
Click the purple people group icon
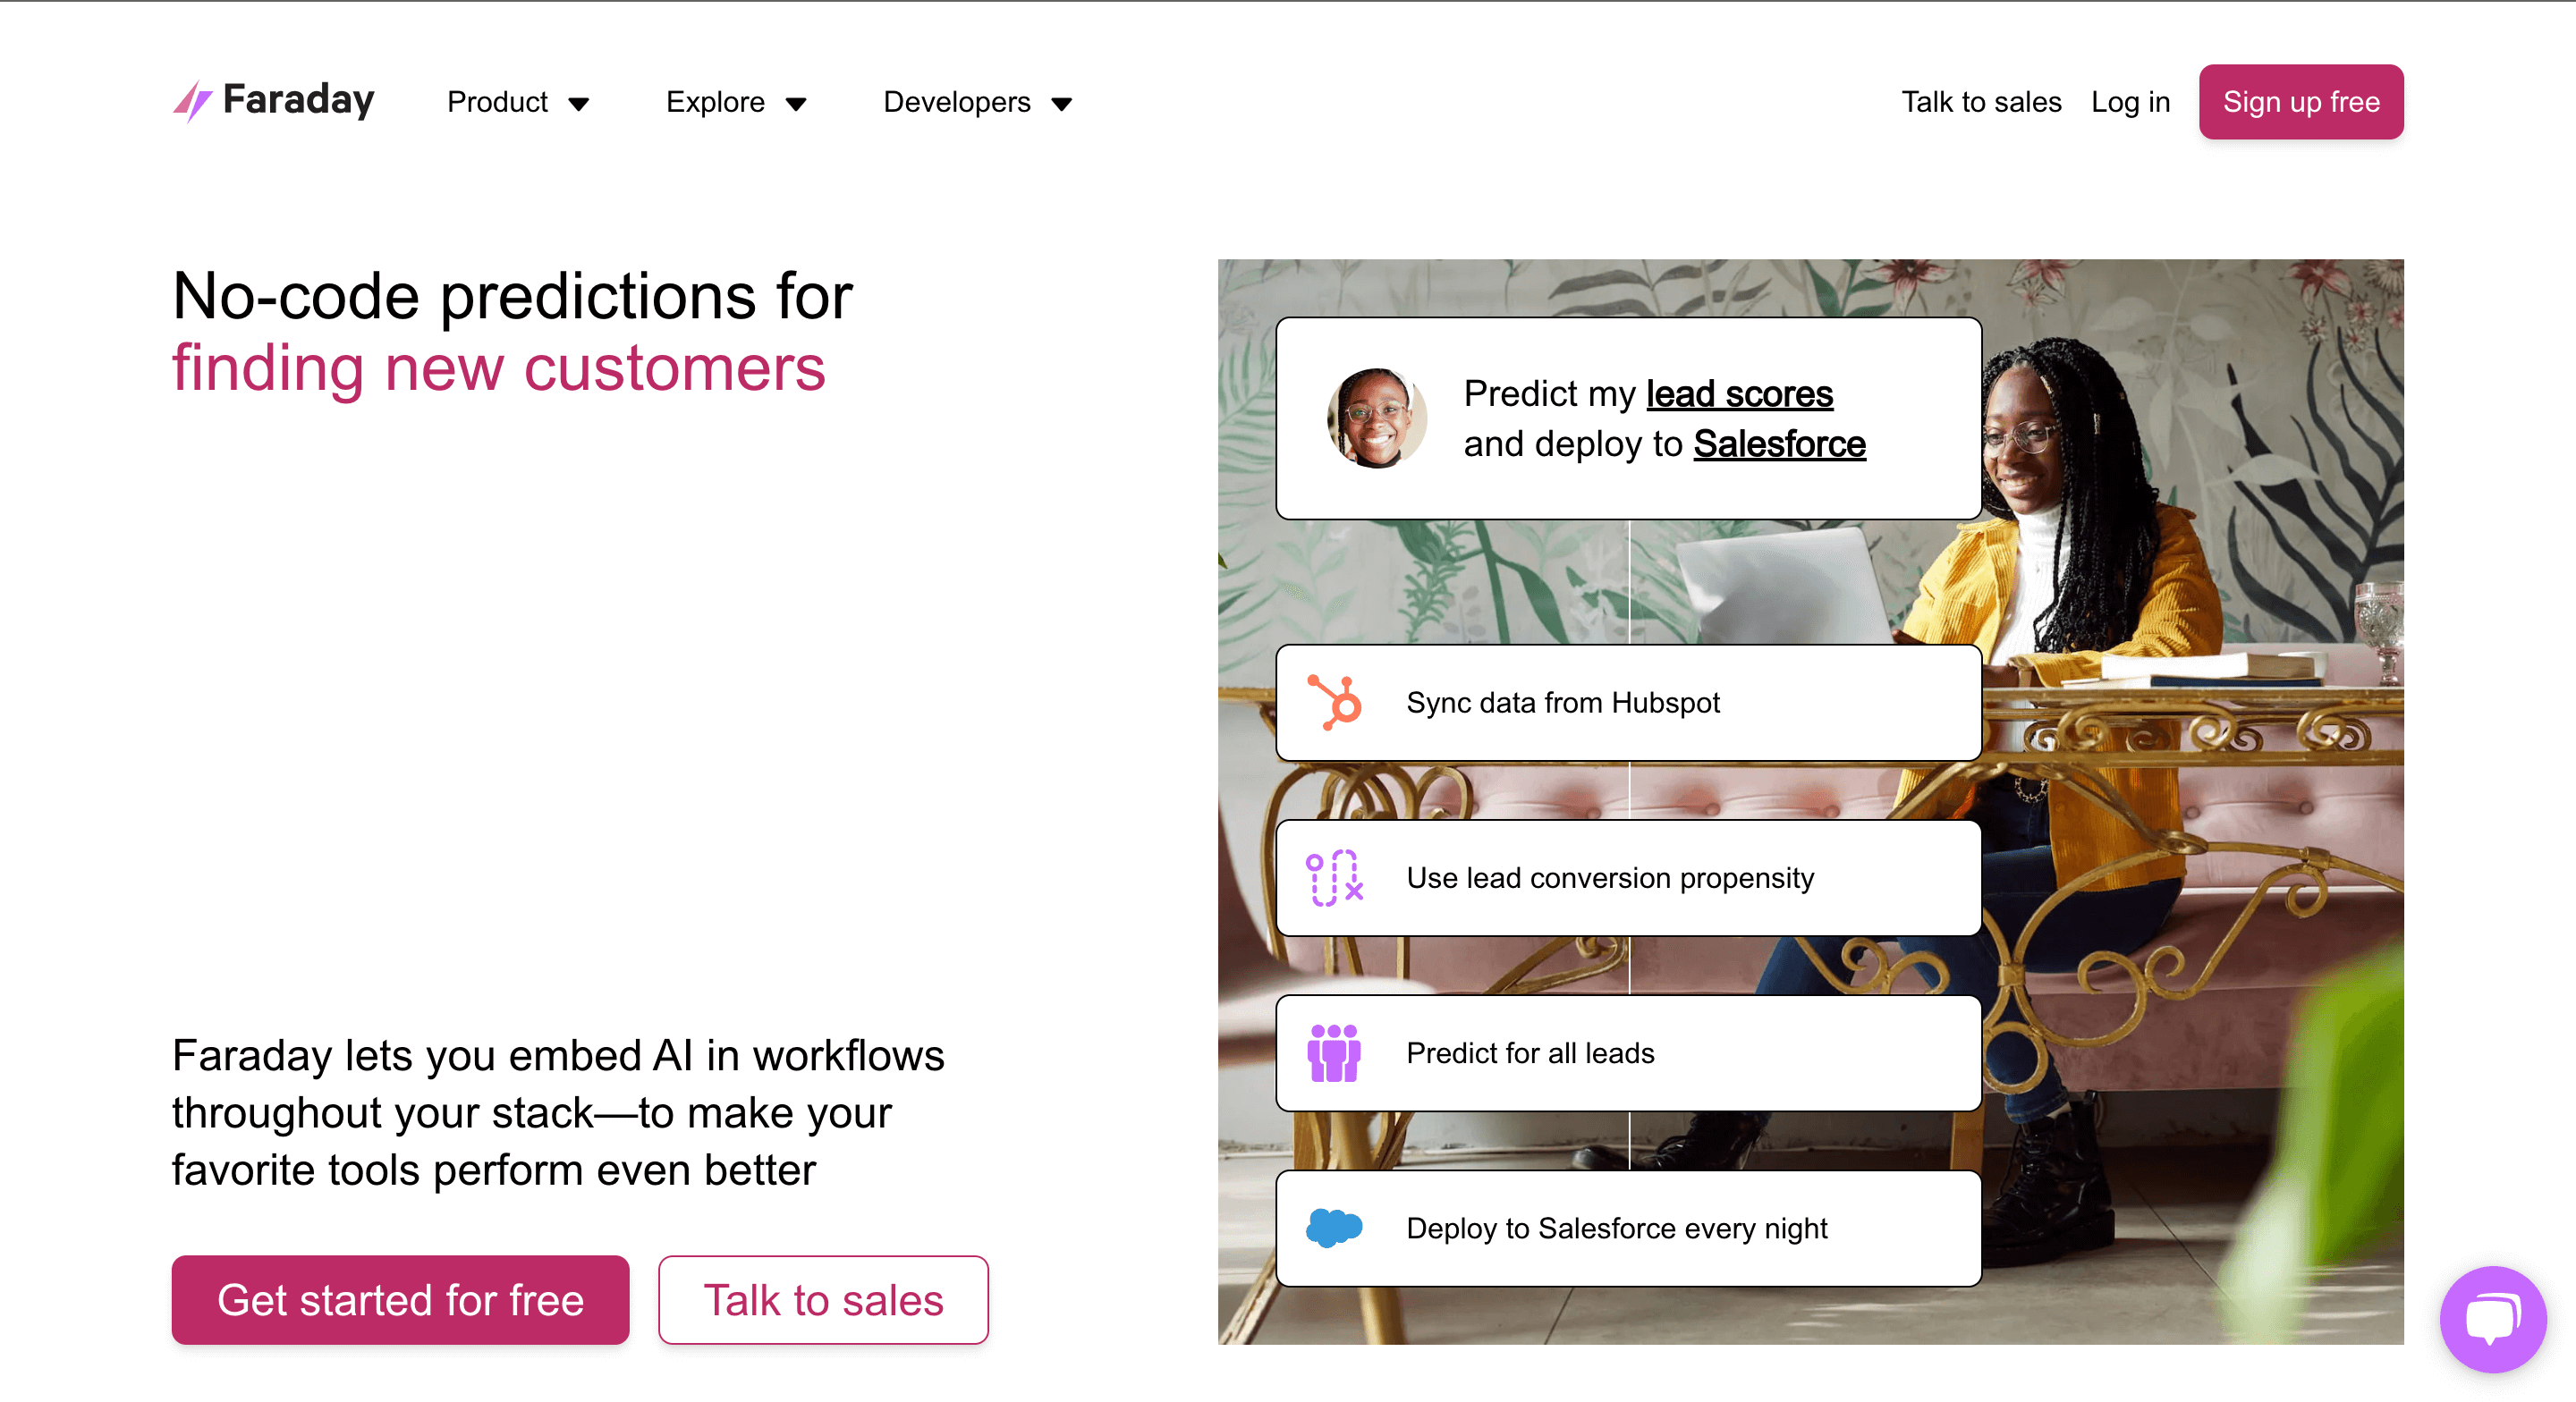1334,1053
